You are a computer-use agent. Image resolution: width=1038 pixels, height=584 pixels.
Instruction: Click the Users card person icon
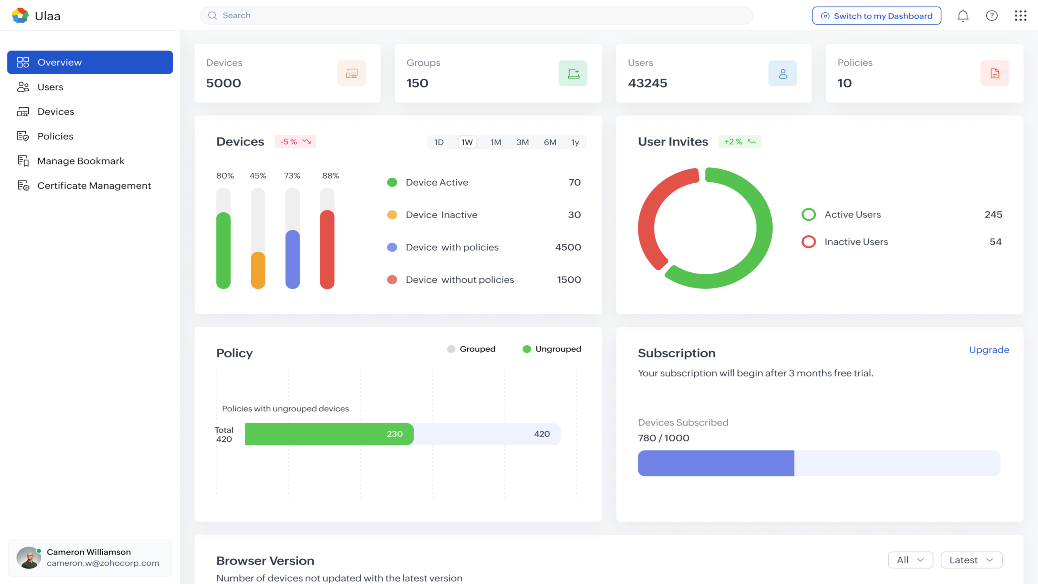(x=782, y=73)
